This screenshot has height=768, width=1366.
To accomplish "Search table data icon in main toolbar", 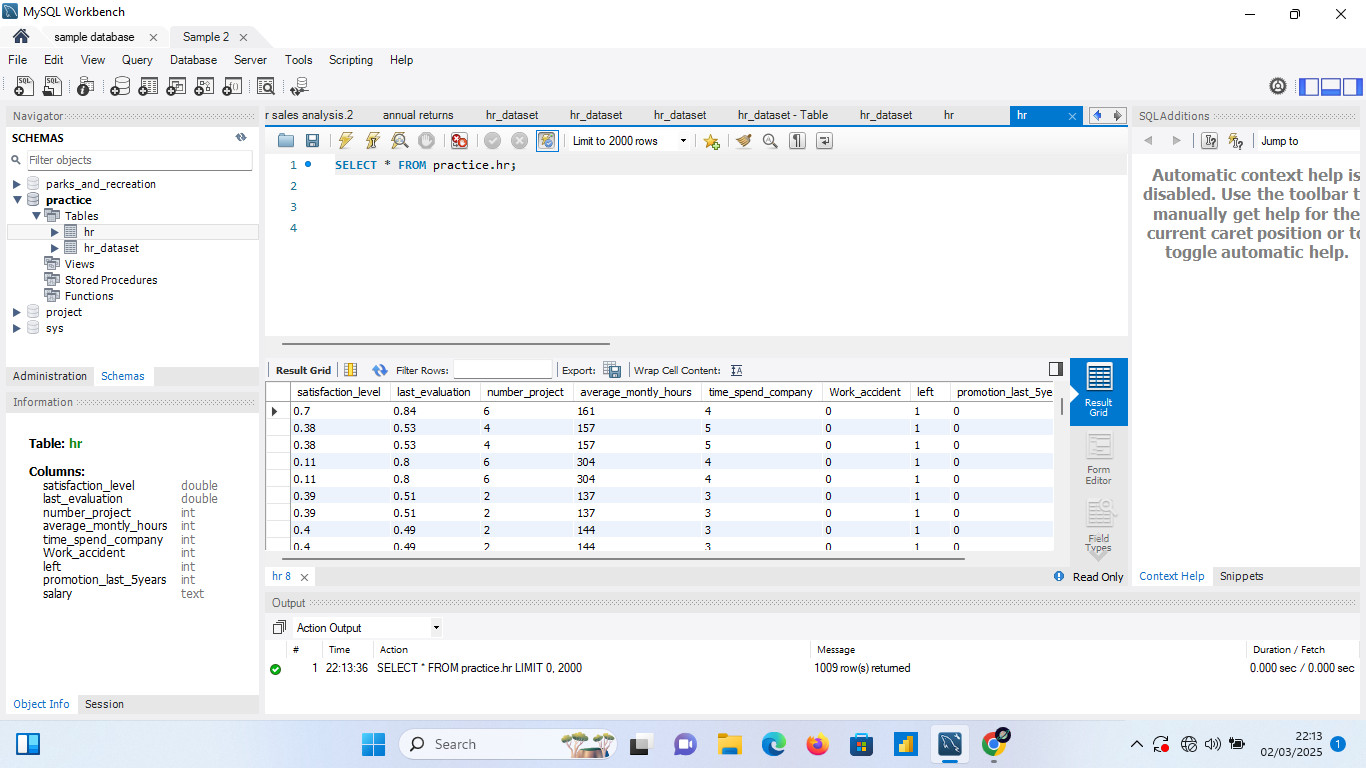I will click(266, 87).
